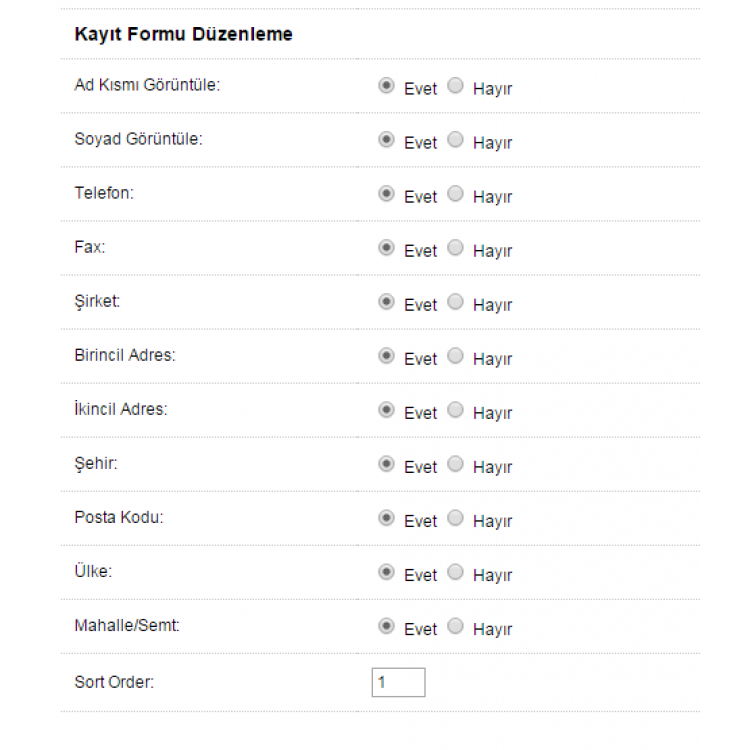Select Hayır for Şehir
The image size is (750, 750).
455,464
